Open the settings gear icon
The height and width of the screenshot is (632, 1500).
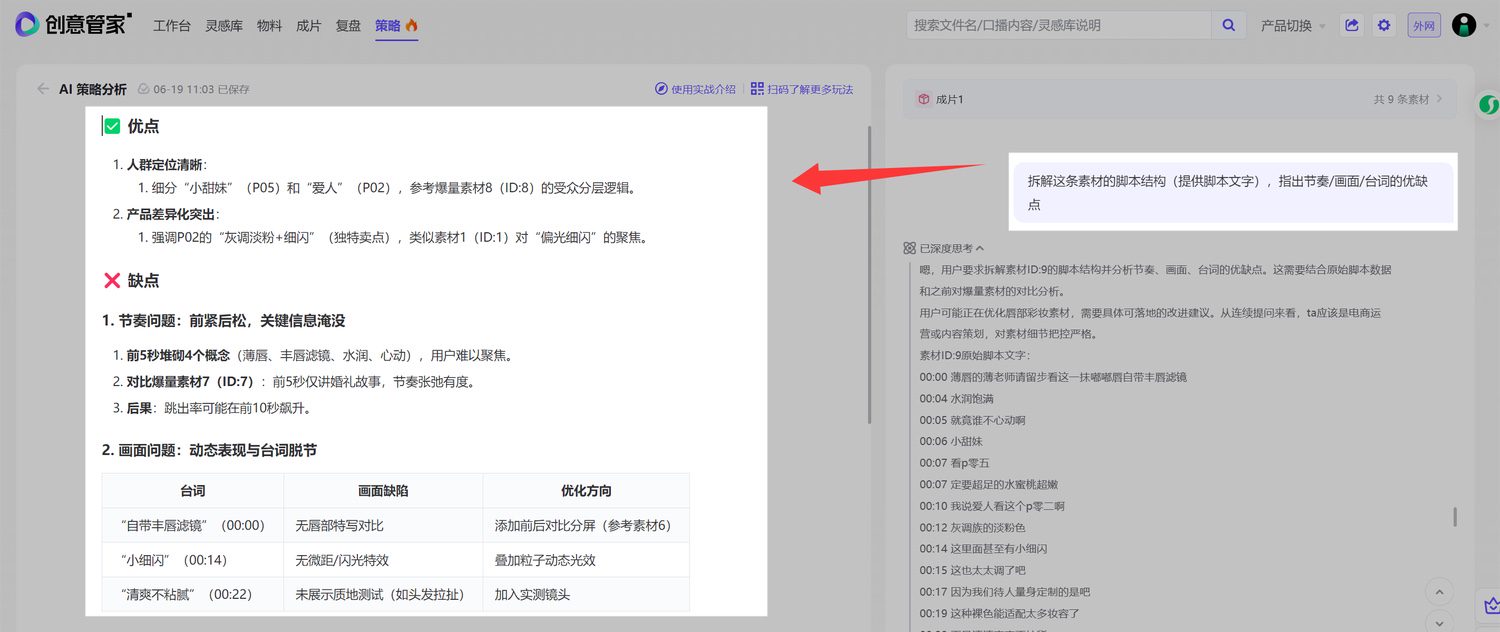coord(1384,25)
